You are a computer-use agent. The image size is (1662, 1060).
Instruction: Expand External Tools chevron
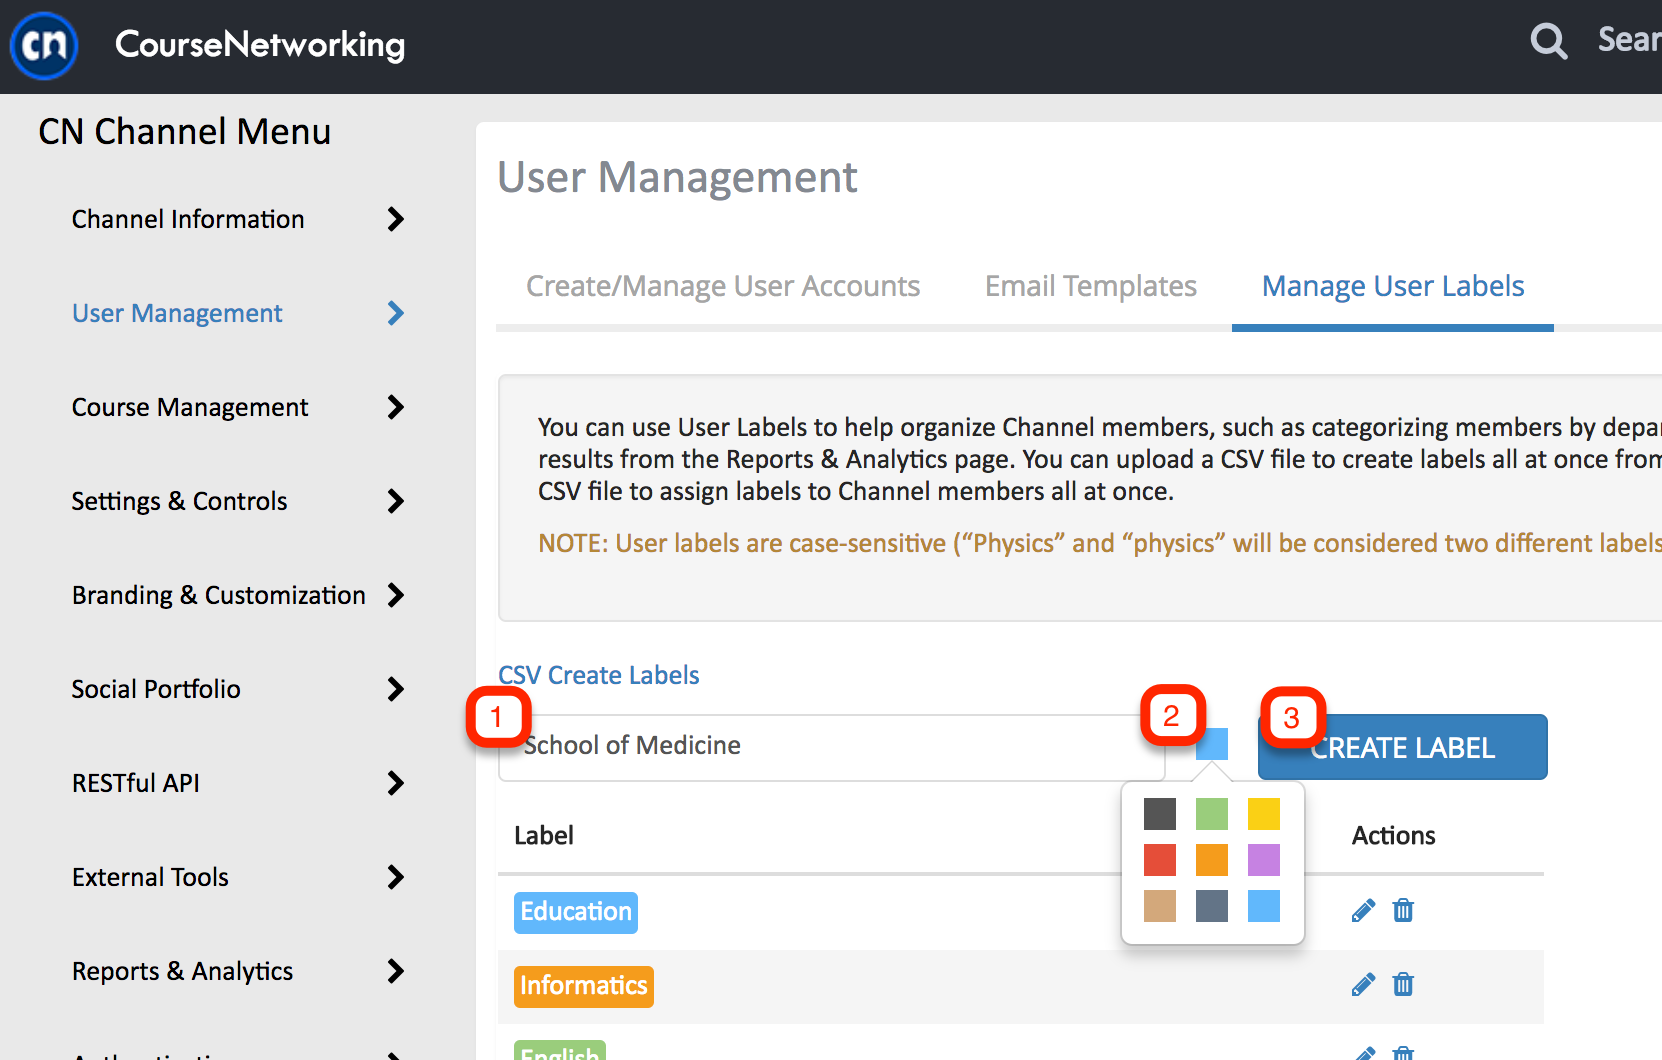pyautogui.click(x=396, y=877)
